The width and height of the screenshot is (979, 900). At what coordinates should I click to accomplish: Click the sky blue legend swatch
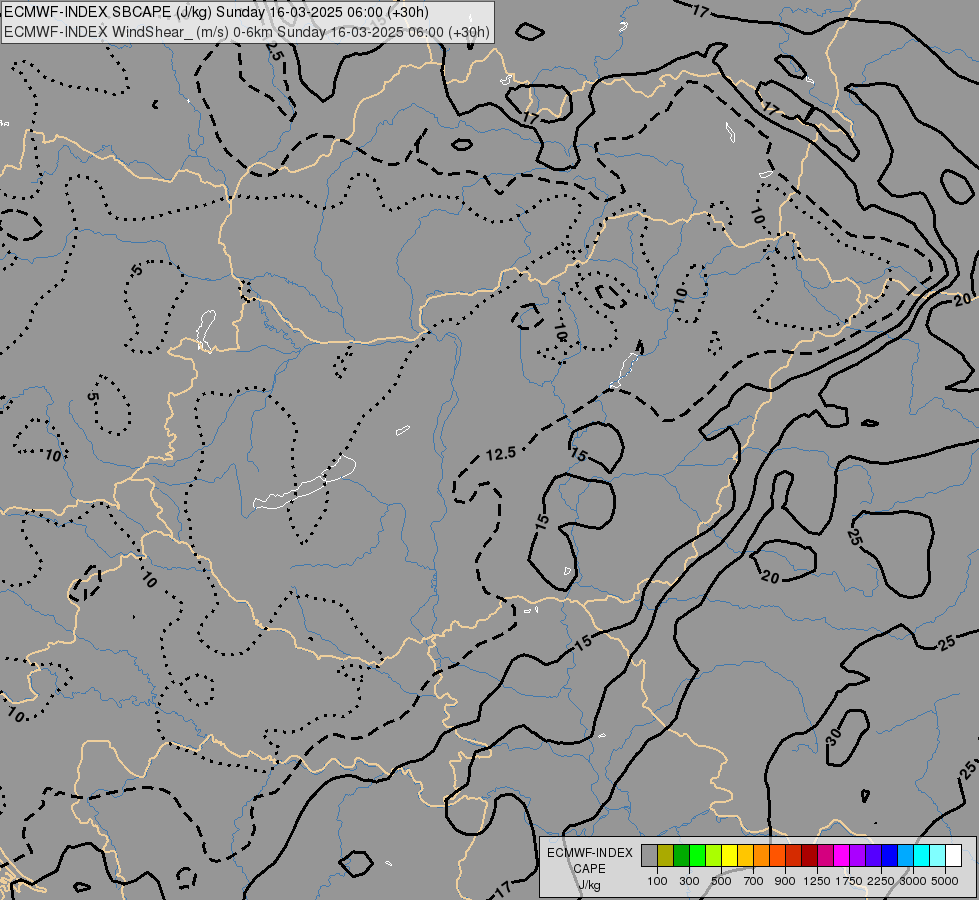pyautogui.click(x=905, y=856)
